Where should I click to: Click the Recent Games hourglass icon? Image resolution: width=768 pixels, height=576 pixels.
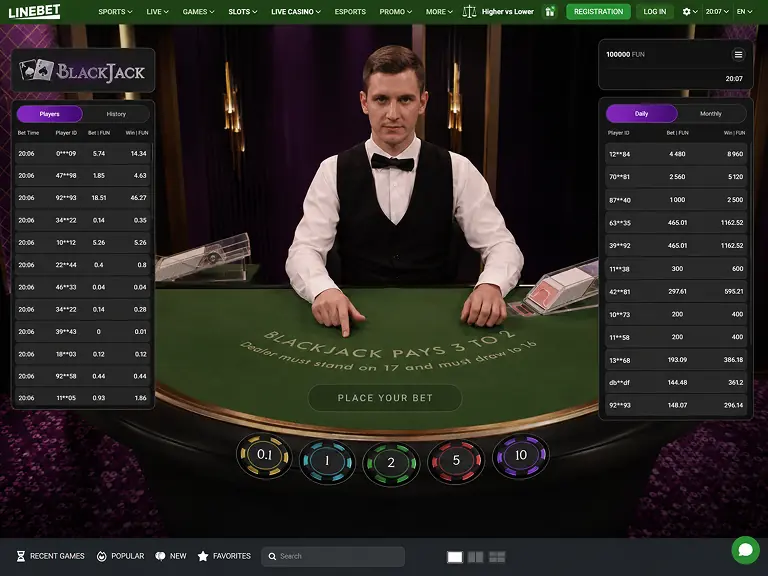(x=21, y=556)
